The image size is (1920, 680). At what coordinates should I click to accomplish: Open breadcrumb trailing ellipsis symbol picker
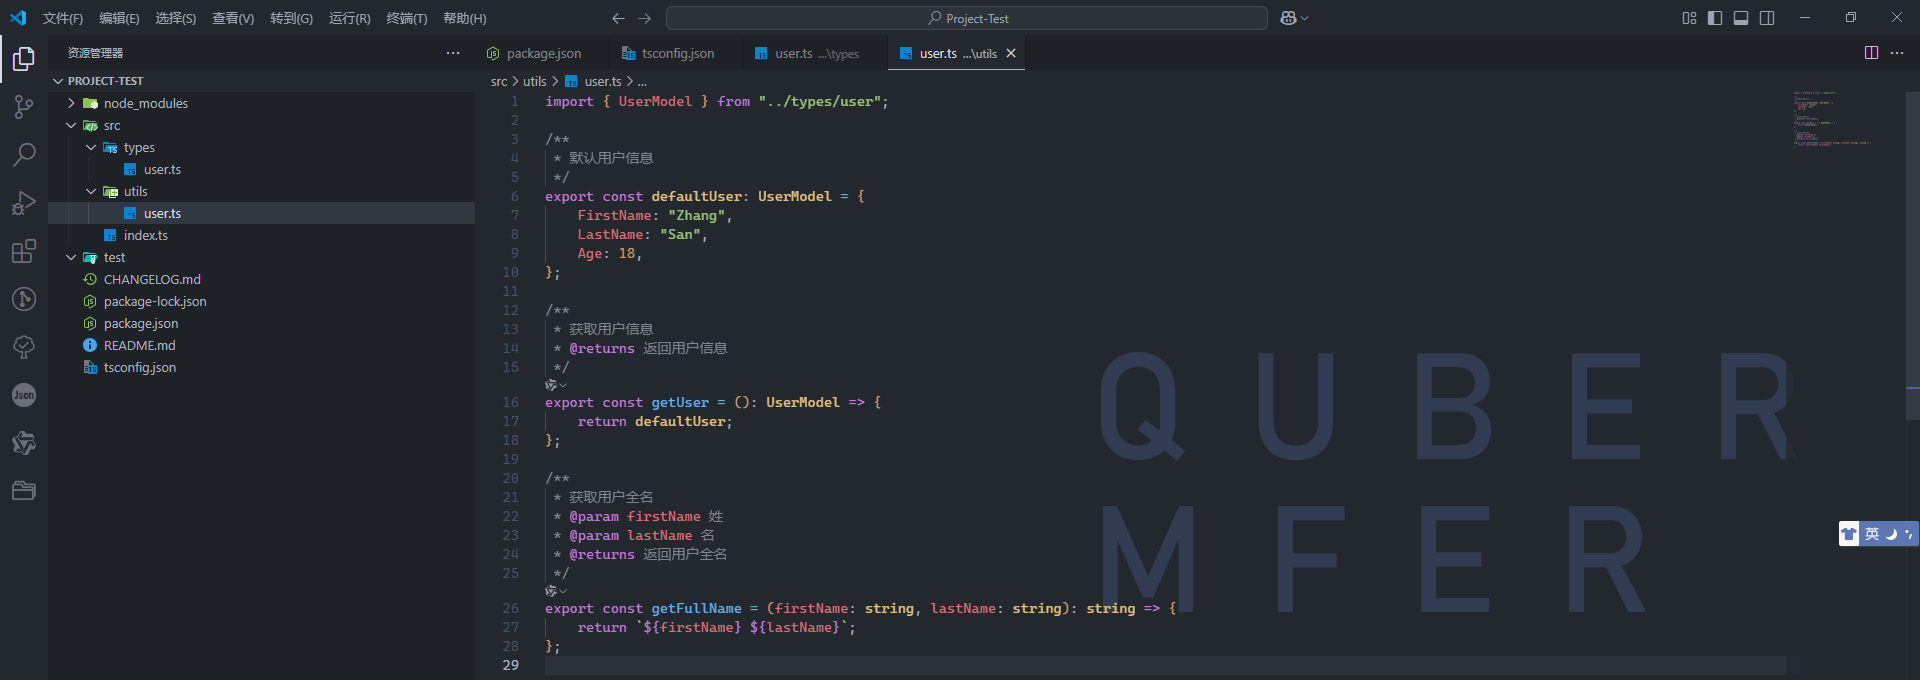pos(642,82)
